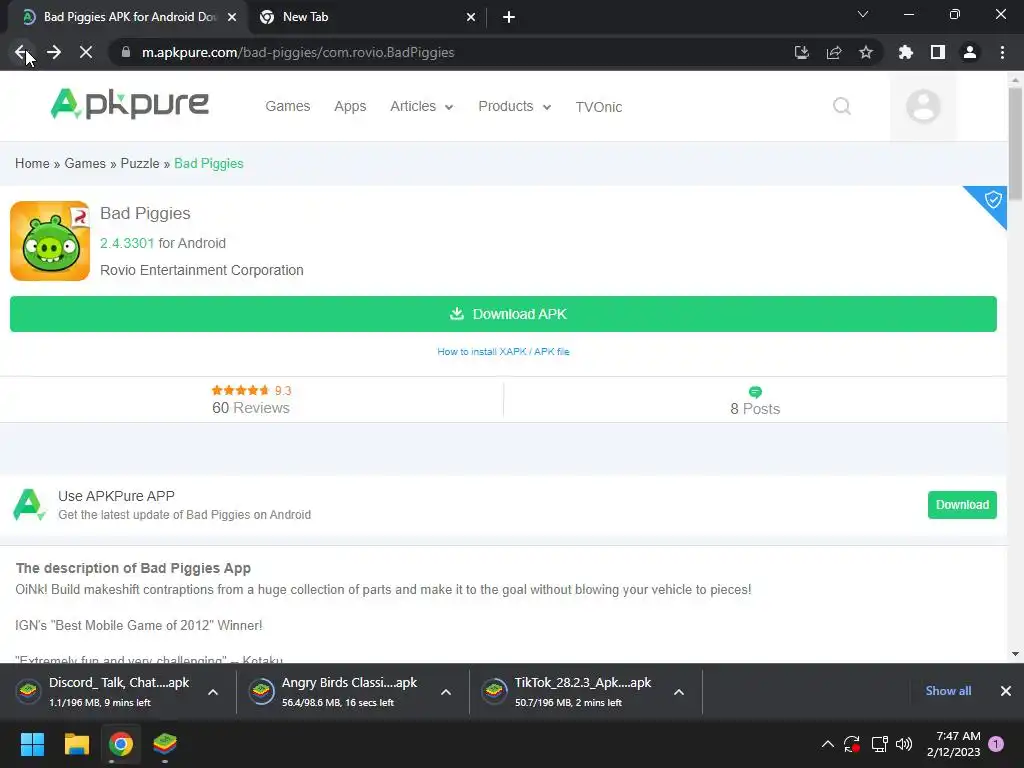Screen dimensions: 1024x768
Task: Stop page loading with X button
Action: tap(86, 52)
